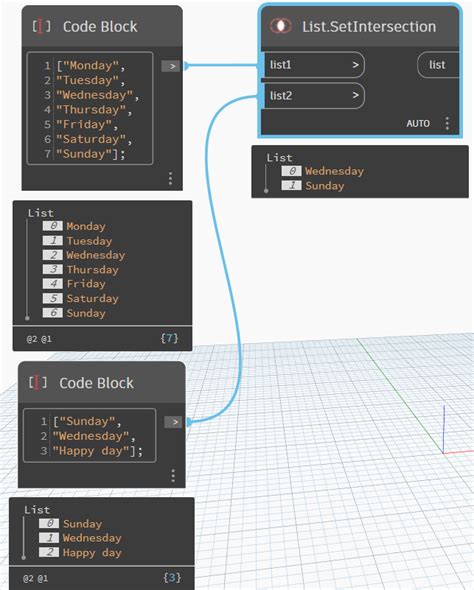Click the list2 input port
Viewport: 474px width, 590px height.
pos(313,96)
